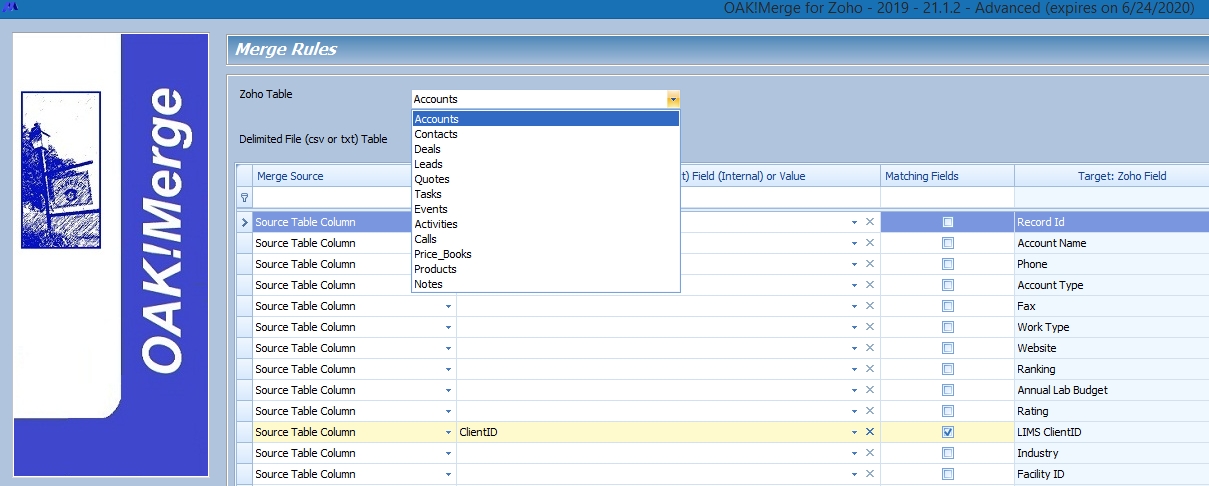The image size is (1209, 486).
Task: Click into the Zoho Table combo box text
Action: [x=538, y=99]
